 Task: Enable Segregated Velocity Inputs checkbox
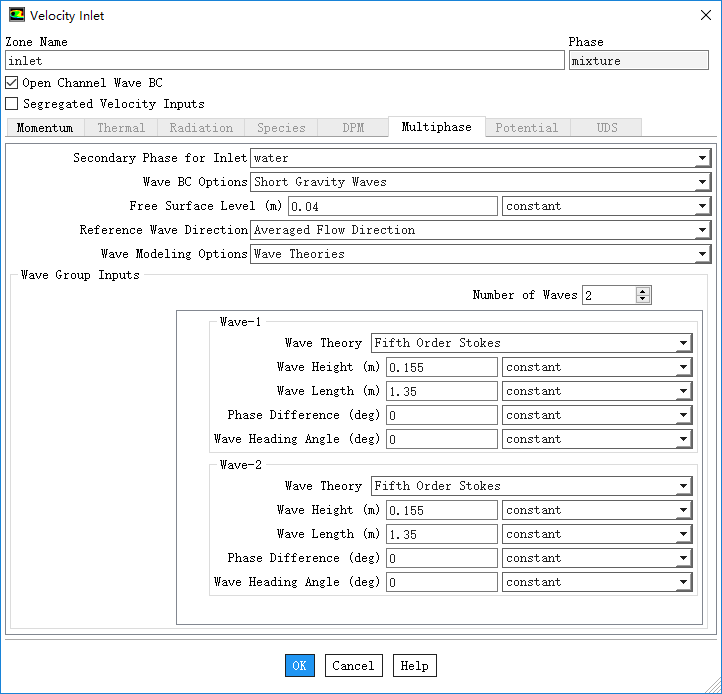tap(12, 103)
